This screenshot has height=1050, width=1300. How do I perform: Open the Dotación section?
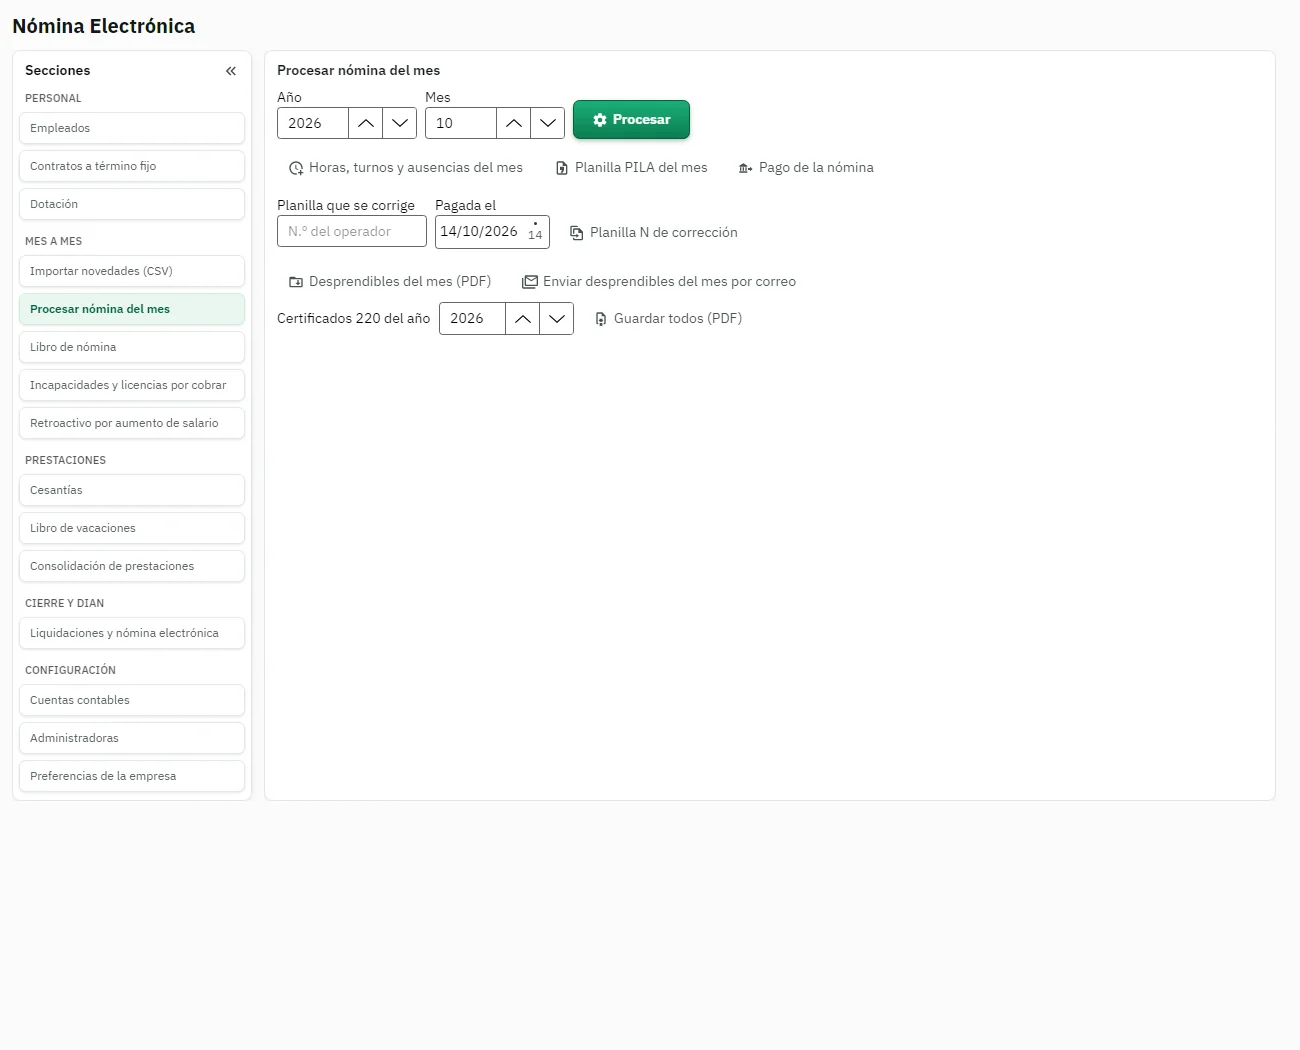[132, 204]
